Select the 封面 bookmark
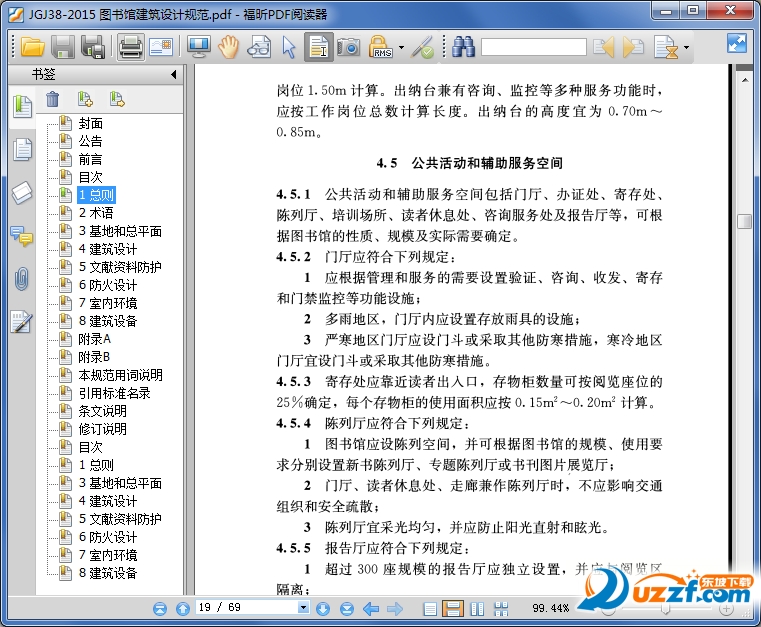Screen dimensions: 761x627 (90, 123)
